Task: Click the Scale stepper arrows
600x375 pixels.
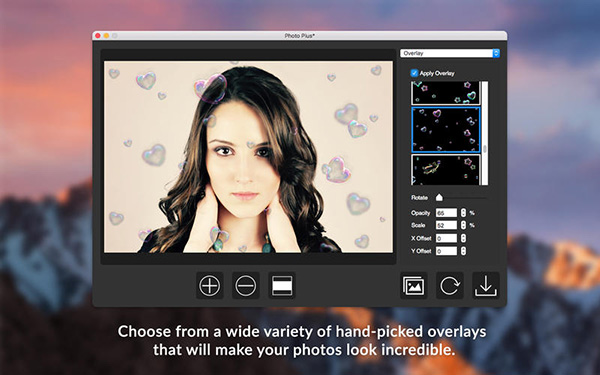Action: tap(463, 225)
